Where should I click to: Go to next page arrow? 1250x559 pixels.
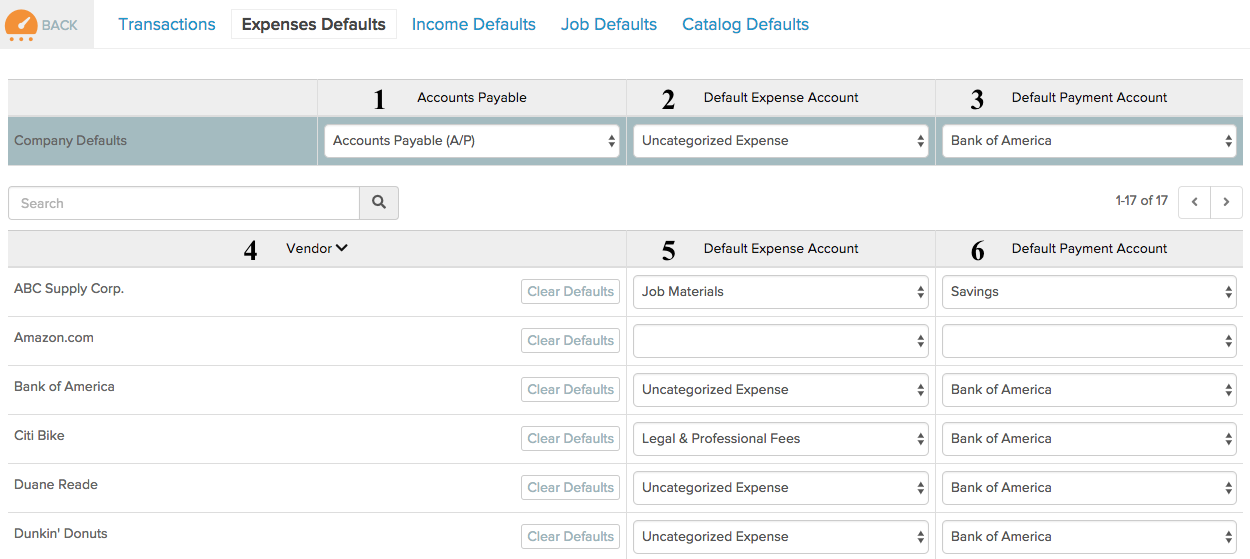(x=1226, y=202)
